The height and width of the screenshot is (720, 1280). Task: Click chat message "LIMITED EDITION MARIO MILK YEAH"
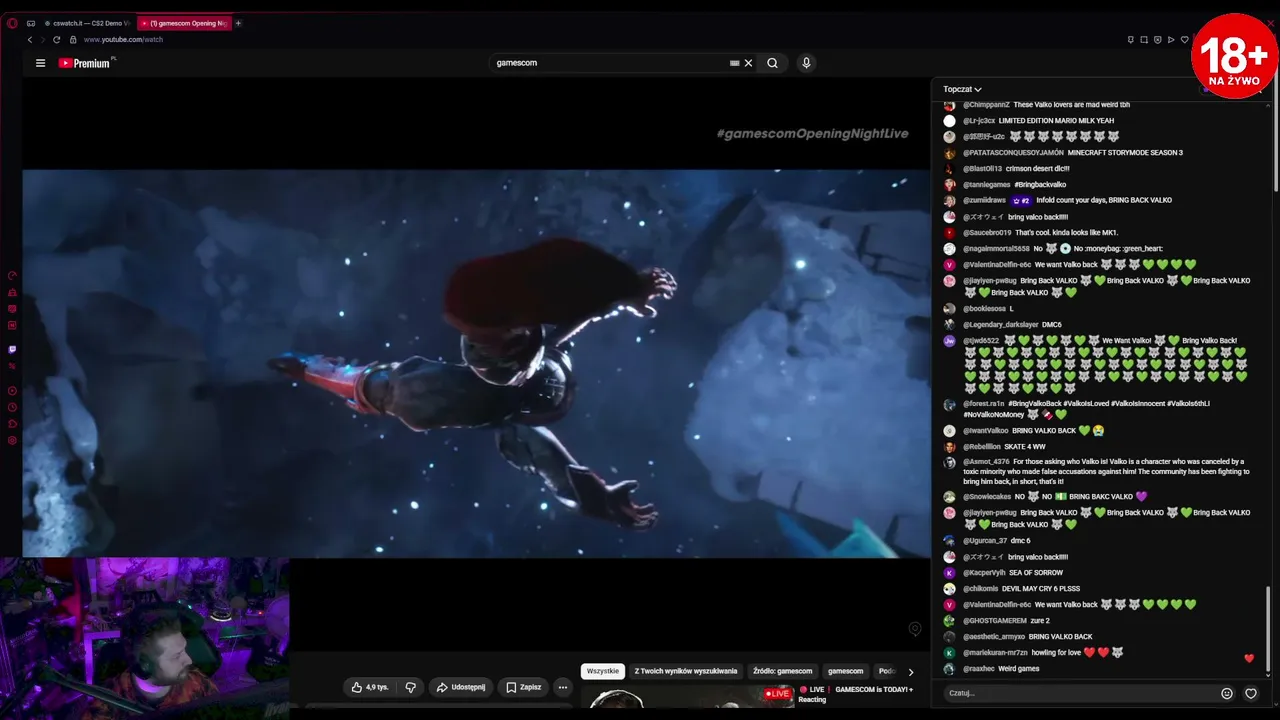tap(1056, 121)
